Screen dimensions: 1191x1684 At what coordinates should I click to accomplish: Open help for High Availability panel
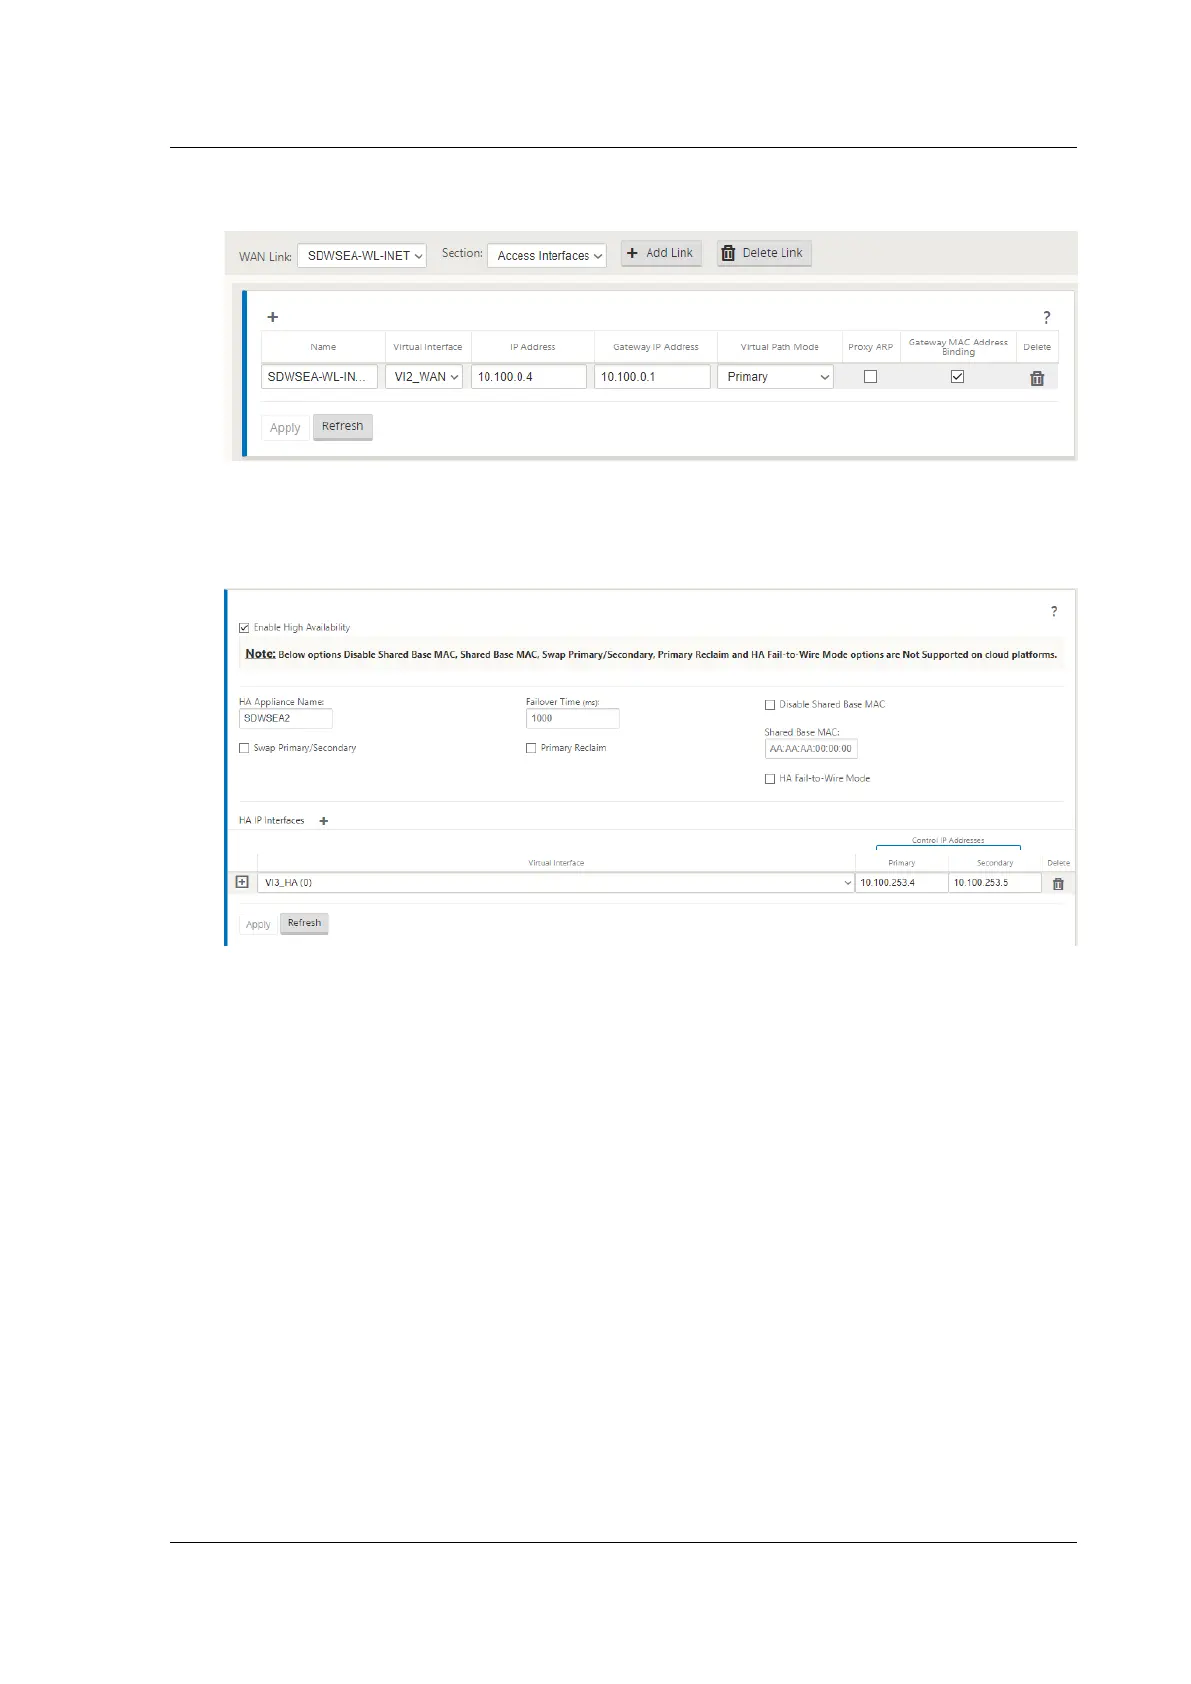[1054, 611]
